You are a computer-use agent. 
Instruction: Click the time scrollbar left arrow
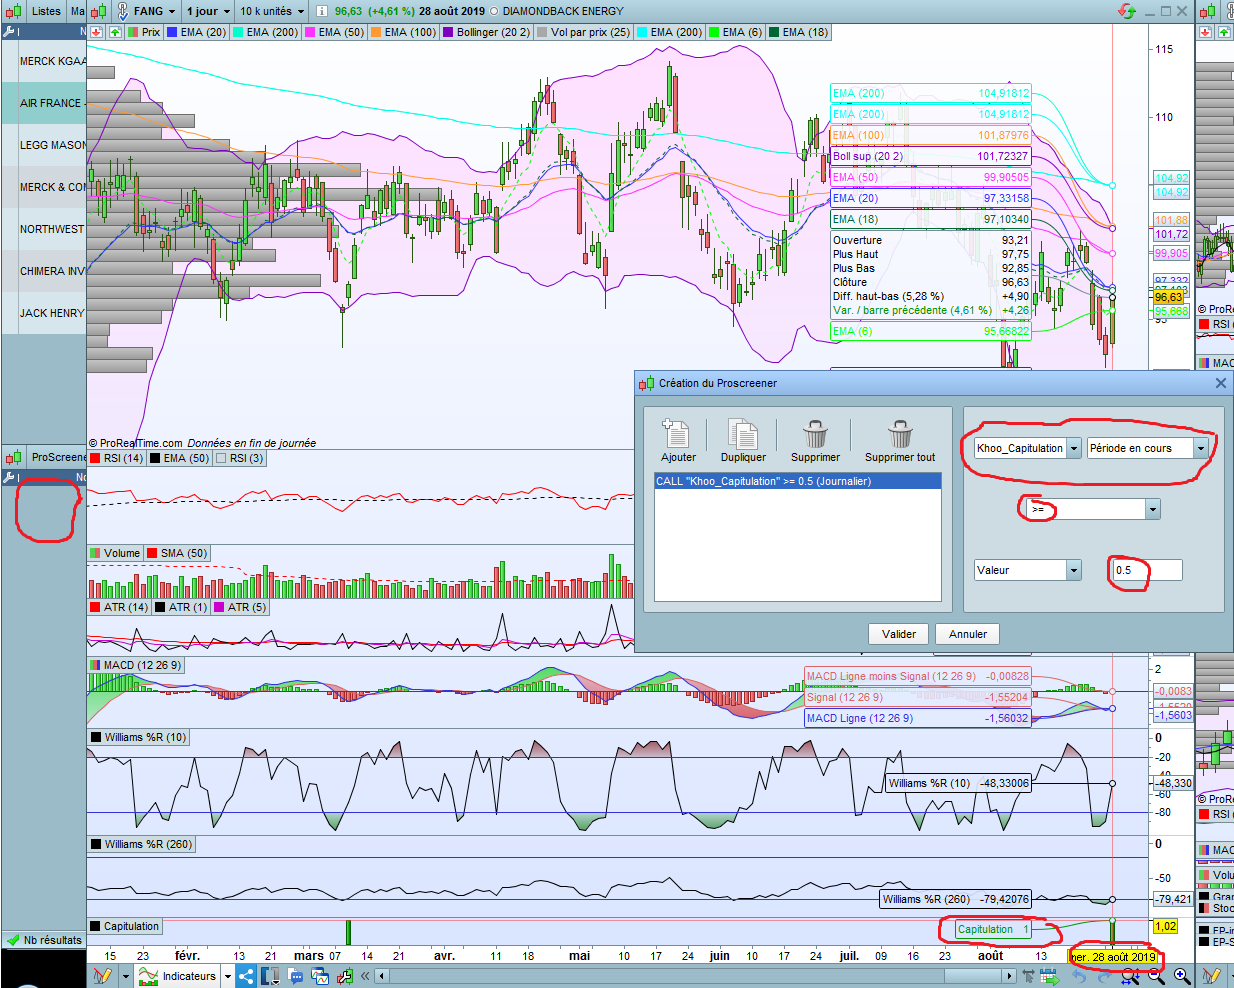(x=381, y=975)
